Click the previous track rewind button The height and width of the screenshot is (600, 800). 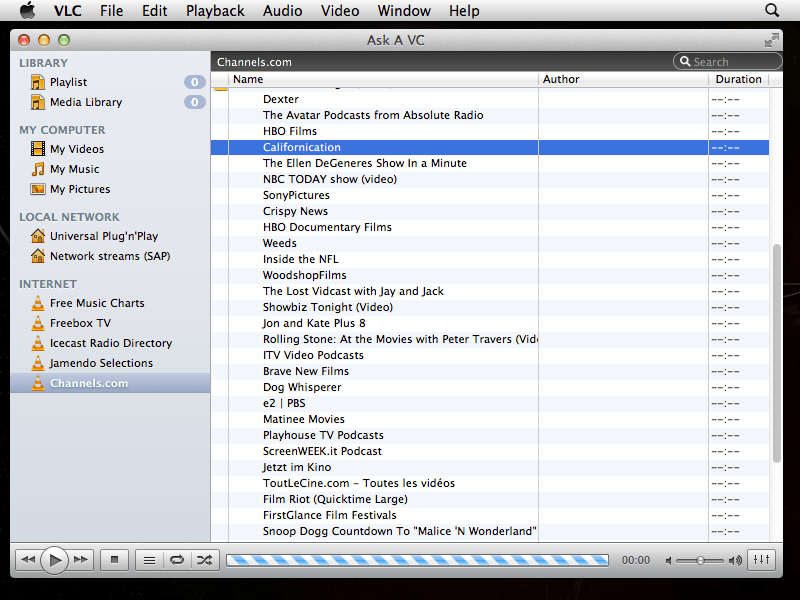point(28,560)
